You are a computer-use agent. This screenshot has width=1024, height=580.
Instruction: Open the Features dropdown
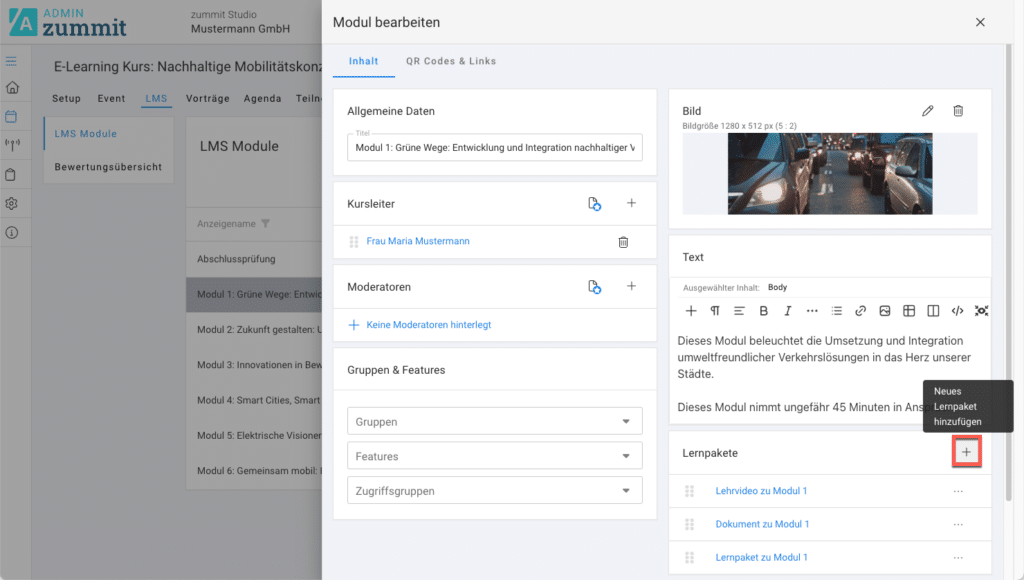pyautogui.click(x=494, y=456)
